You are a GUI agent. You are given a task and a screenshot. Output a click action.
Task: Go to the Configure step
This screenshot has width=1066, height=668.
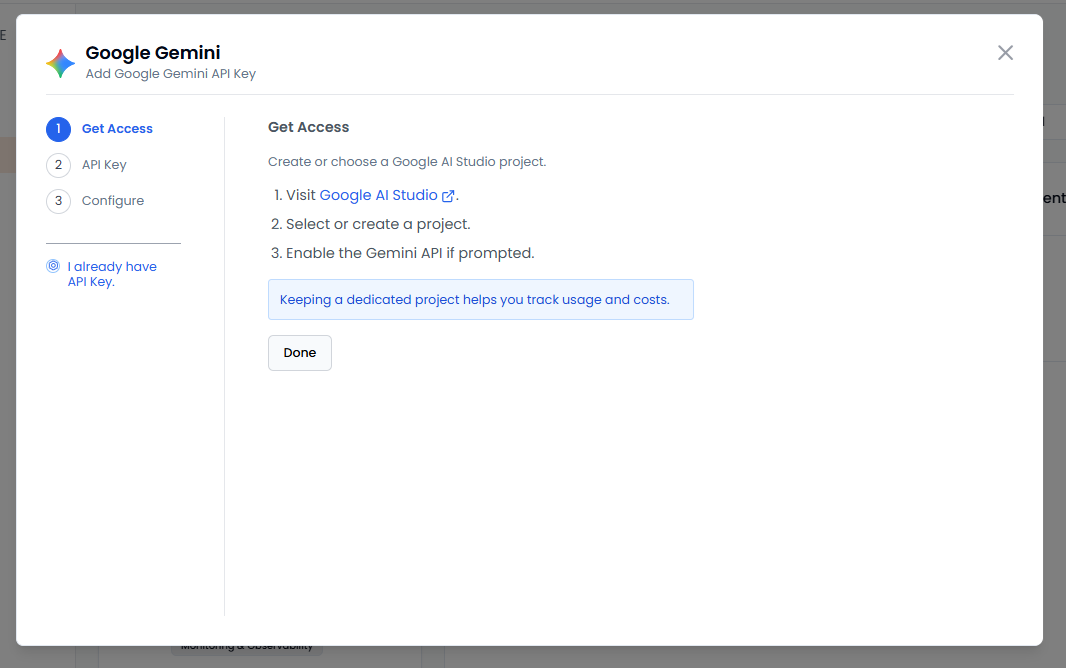click(113, 201)
